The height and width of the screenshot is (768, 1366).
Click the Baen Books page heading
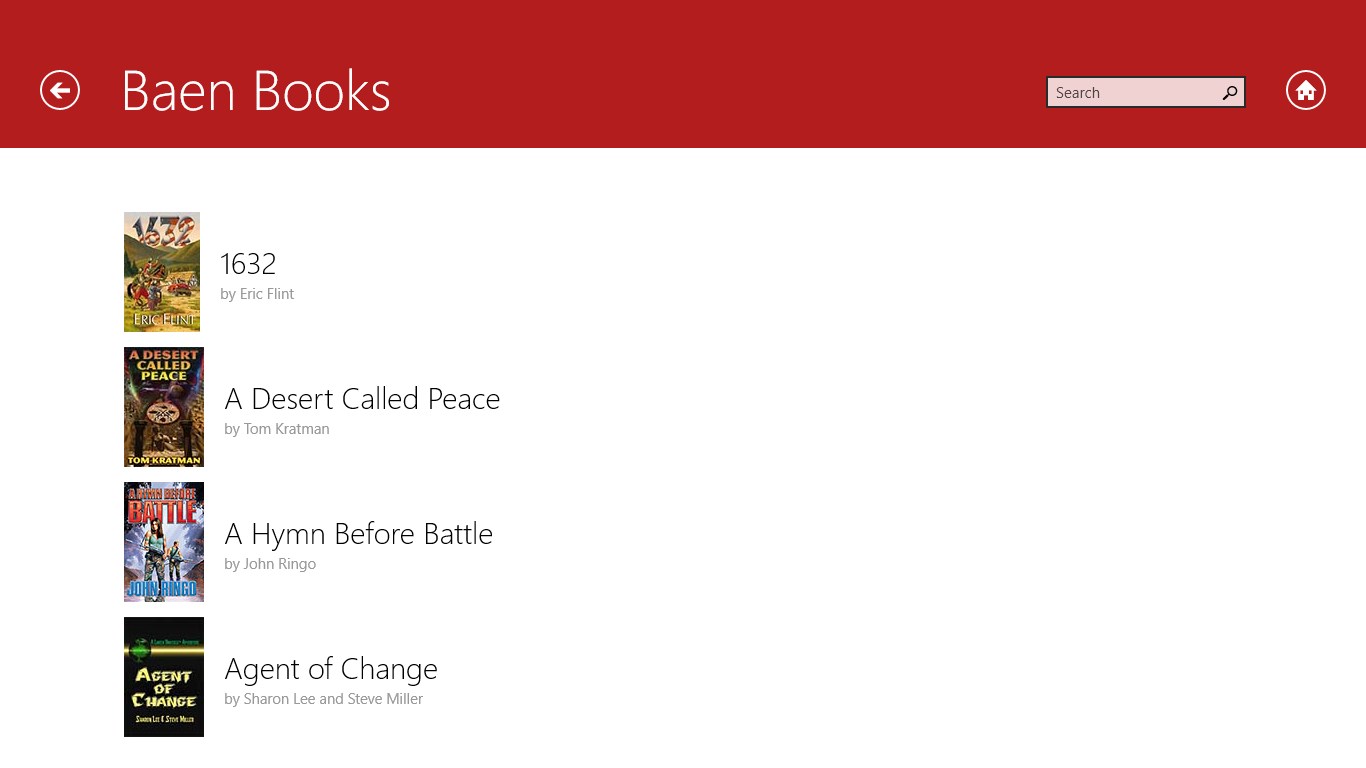[256, 91]
